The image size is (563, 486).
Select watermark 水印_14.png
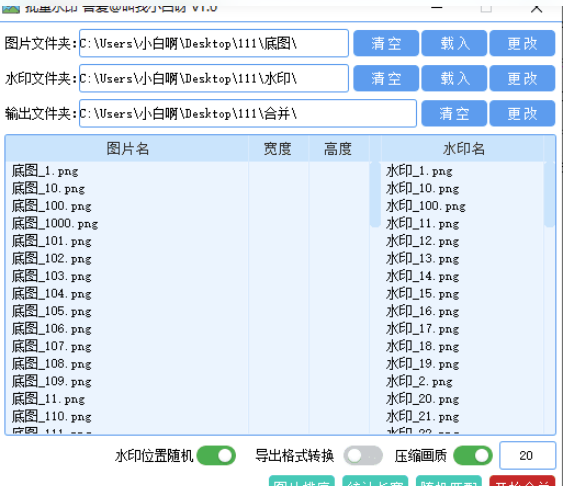click(463, 276)
